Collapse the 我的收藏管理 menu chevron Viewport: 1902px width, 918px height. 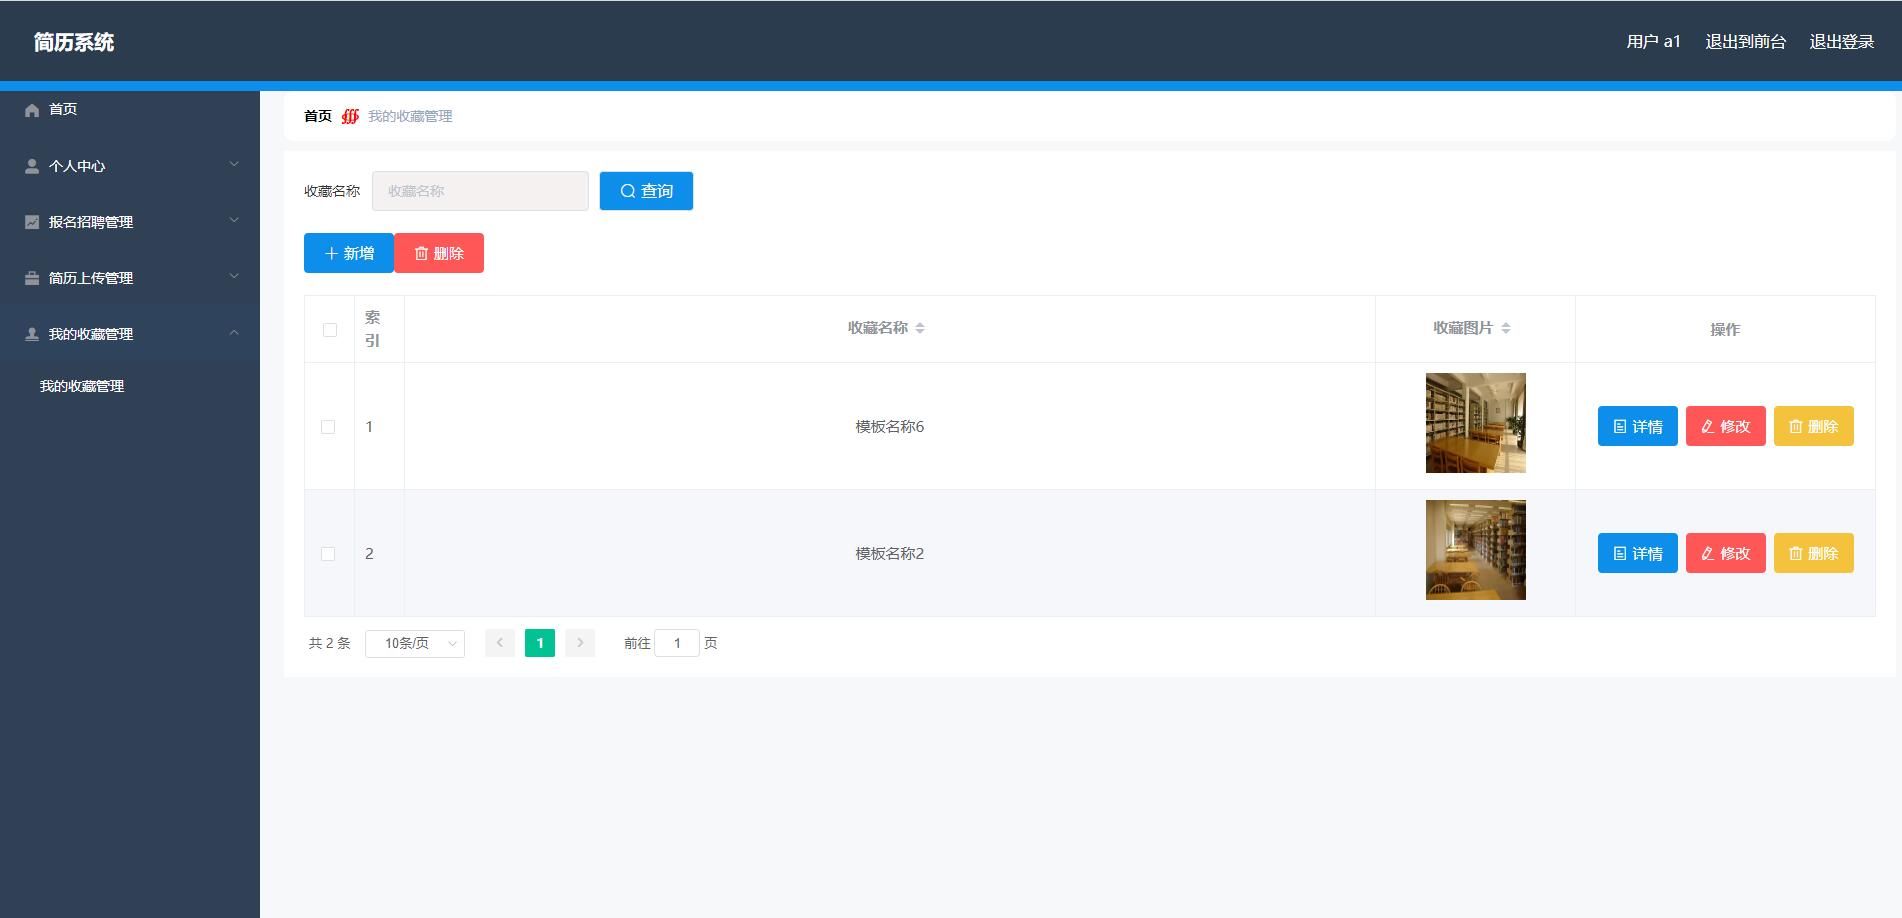234,333
